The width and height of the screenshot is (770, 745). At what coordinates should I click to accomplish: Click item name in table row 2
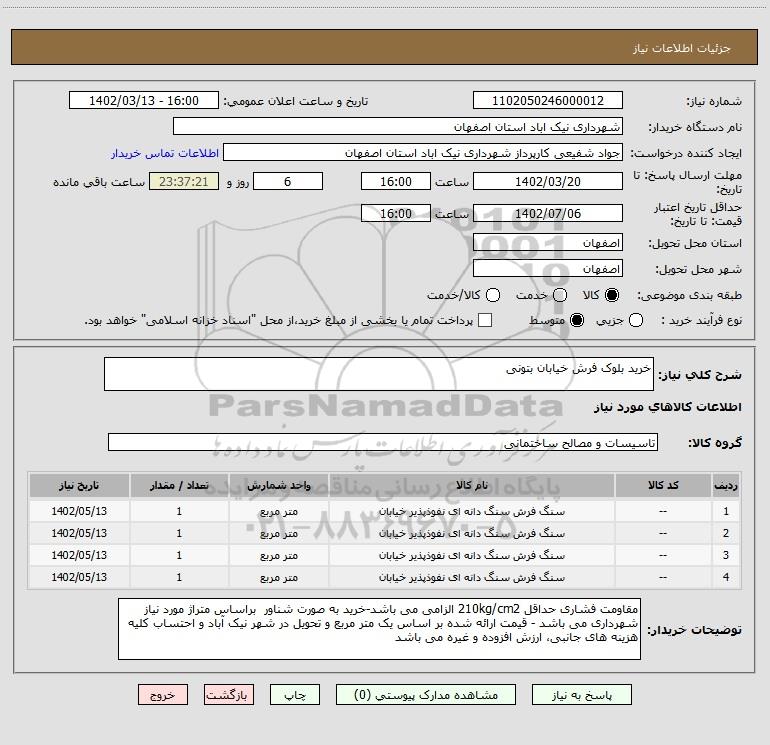pyautogui.click(x=471, y=533)
